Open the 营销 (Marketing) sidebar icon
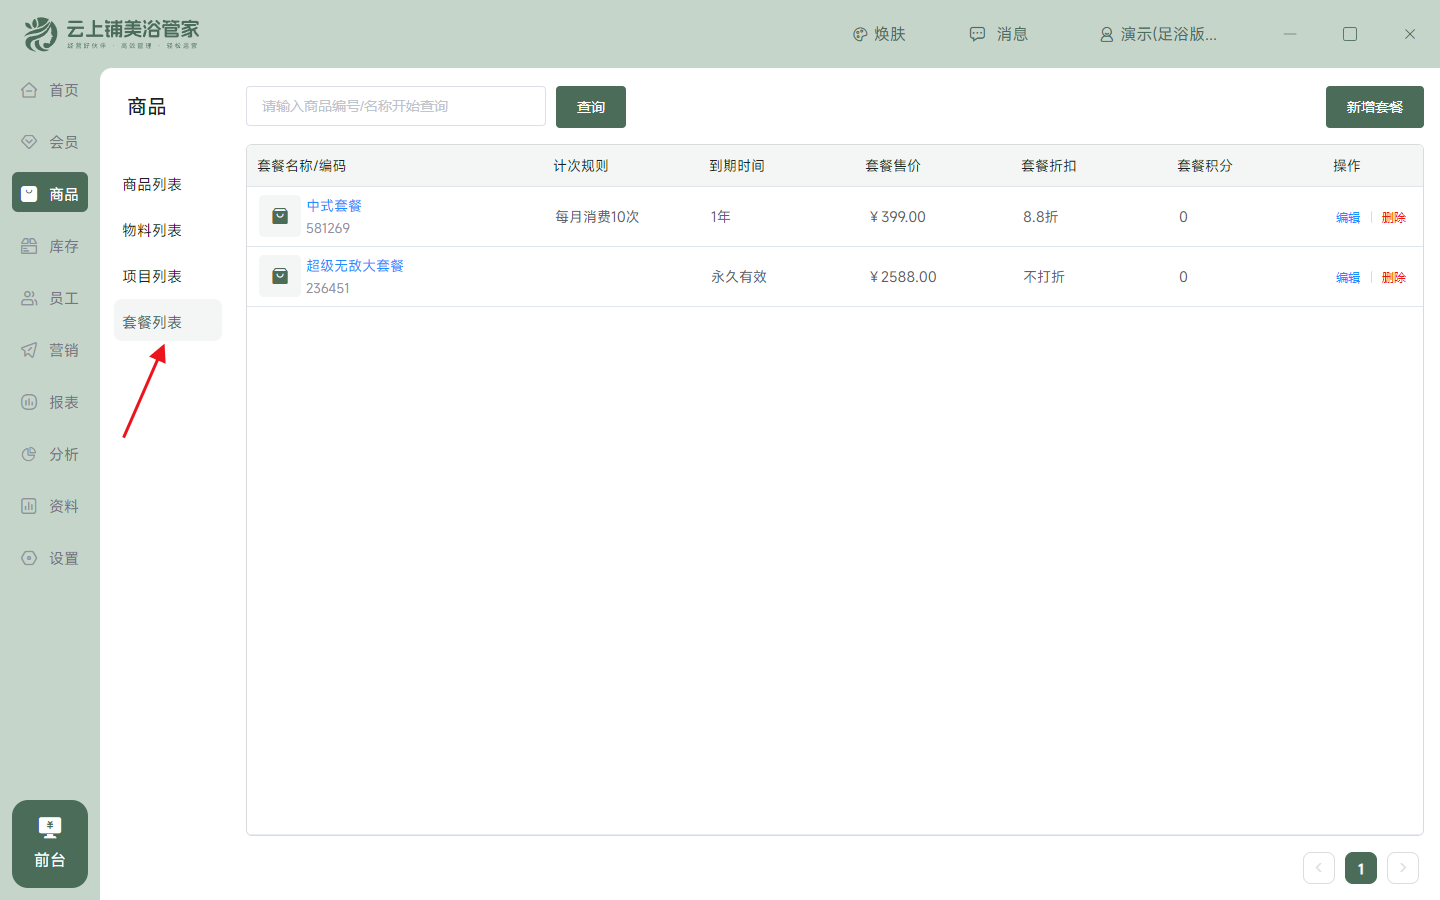Image resolution: width=1440 pixels, height=900 pixels. [49, 349]
